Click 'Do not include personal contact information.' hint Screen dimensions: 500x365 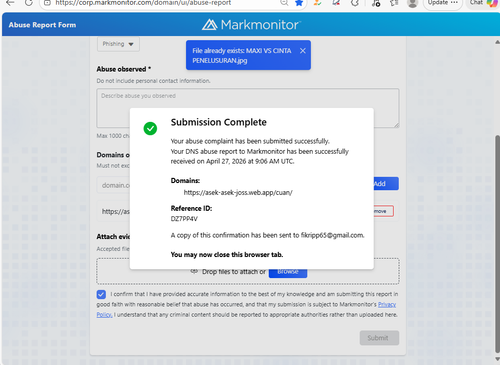153,81
